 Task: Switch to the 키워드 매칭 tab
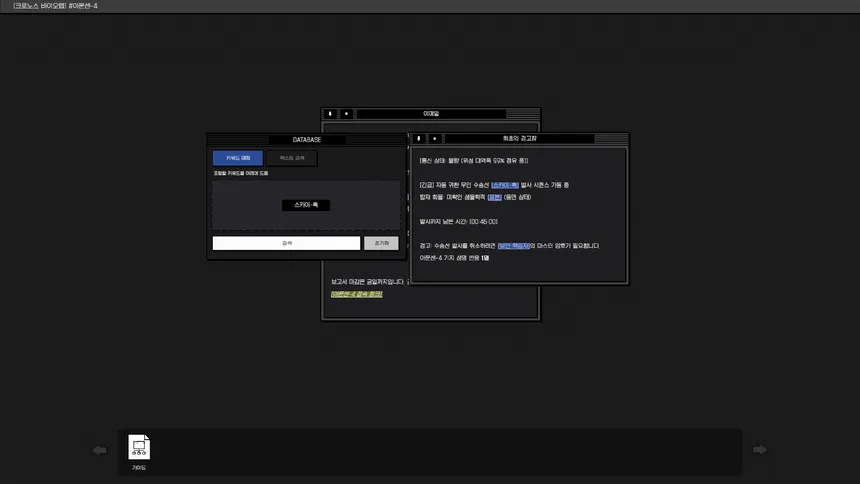point(237,158)
